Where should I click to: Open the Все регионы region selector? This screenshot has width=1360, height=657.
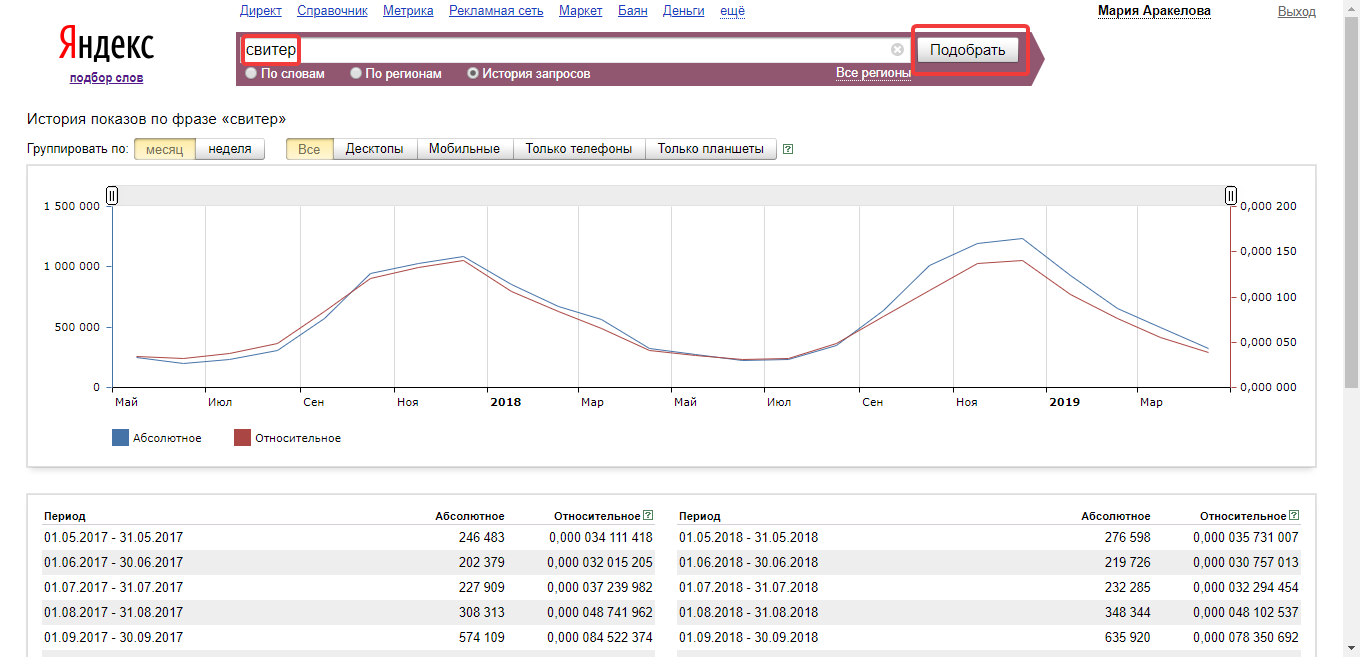click(873, 73)
